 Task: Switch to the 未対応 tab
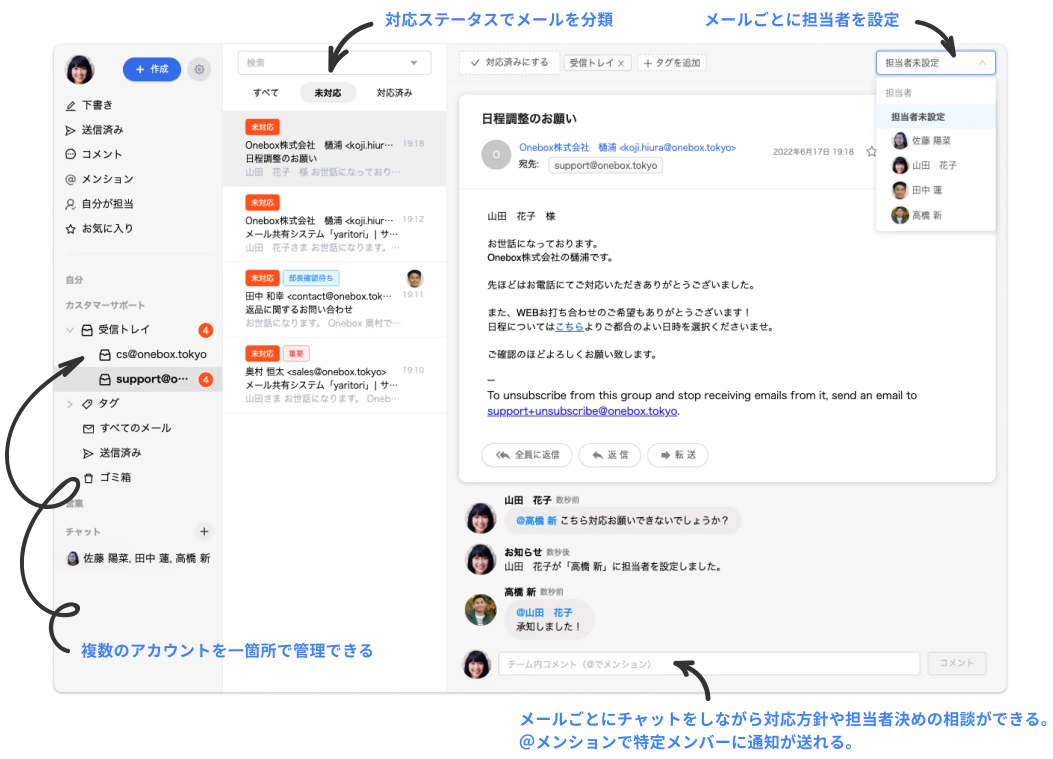(x=328, y=93)
